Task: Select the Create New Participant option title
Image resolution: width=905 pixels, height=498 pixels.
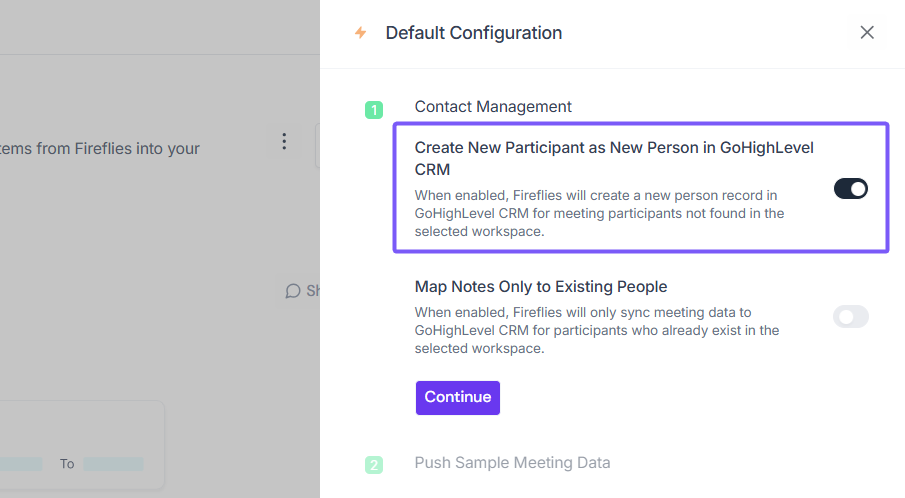Action: [614, 158]
